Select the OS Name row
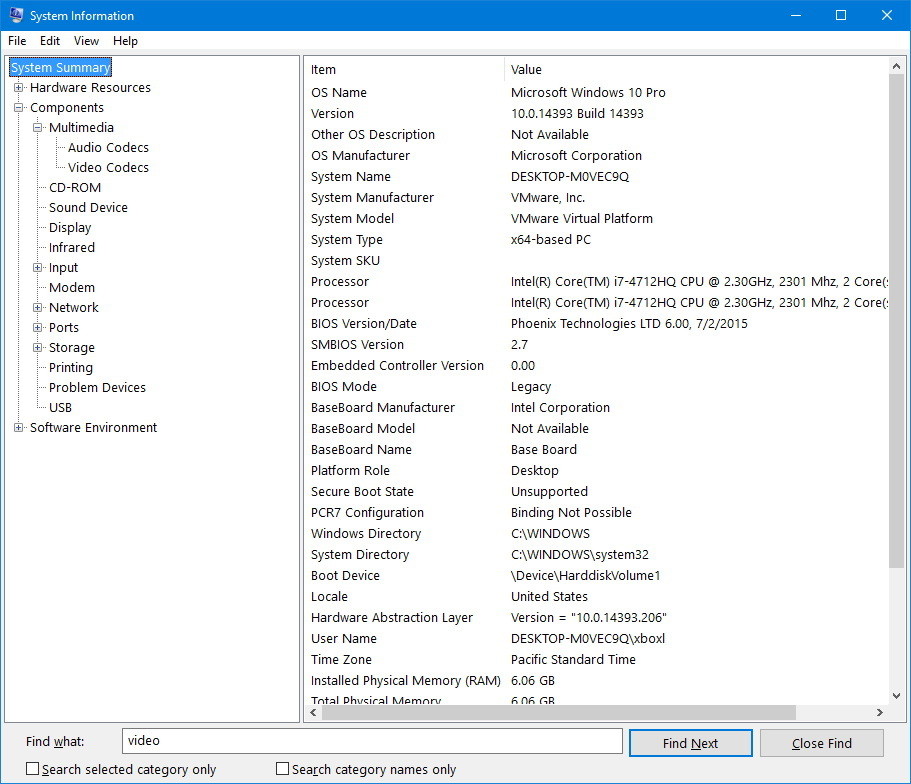The image size is (911, 784). click(x=596, y=93)
